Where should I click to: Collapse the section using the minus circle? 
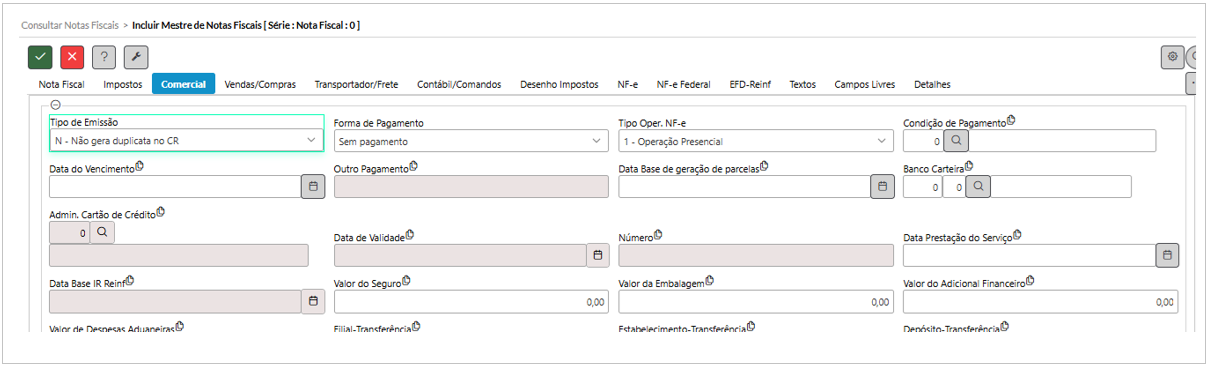(56, 103)
